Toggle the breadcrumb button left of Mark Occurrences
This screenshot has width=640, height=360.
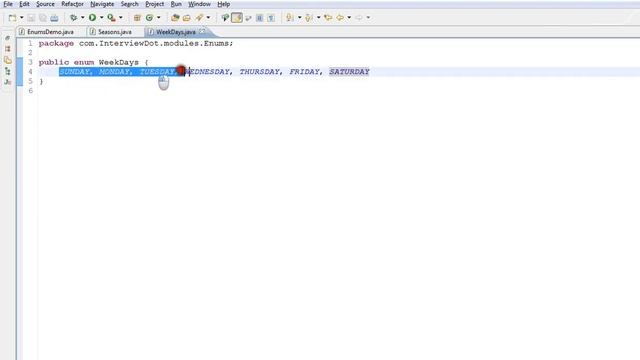[x=225, y=18]
